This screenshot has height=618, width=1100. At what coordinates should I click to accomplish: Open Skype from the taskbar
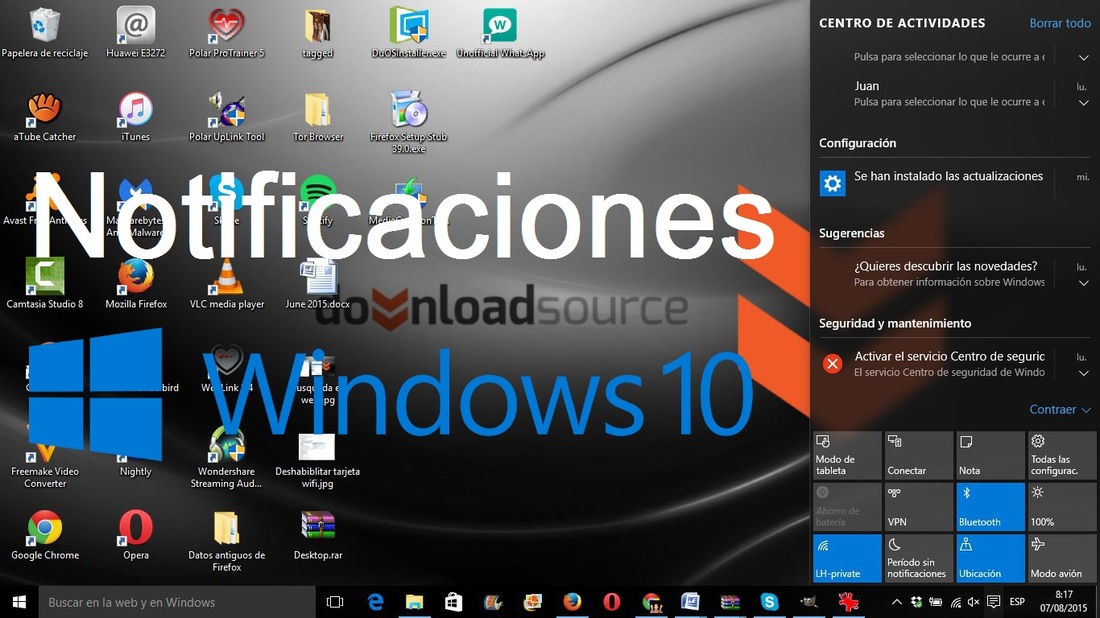(769, 602)
